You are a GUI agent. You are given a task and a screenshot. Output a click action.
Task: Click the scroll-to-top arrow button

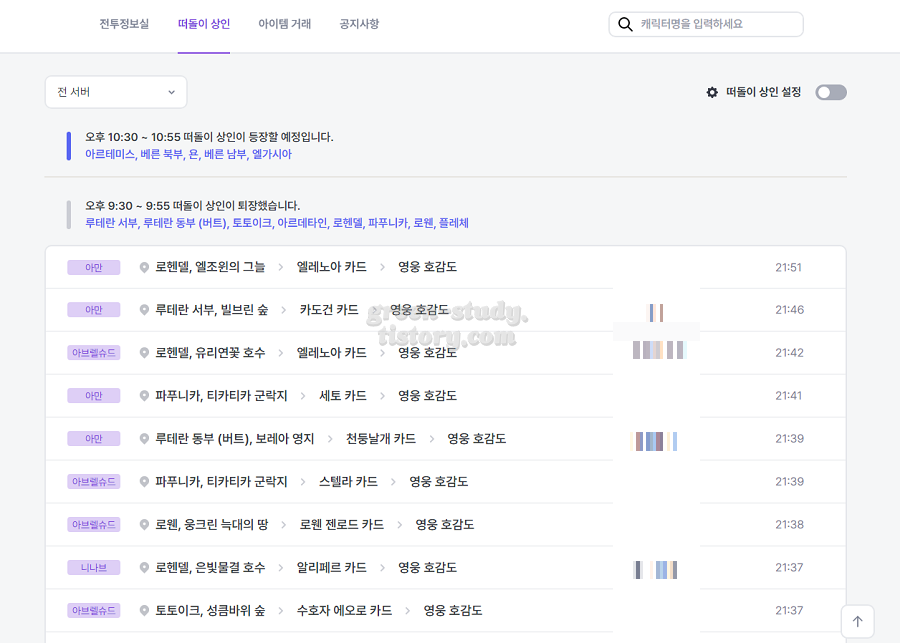(858, 621)
